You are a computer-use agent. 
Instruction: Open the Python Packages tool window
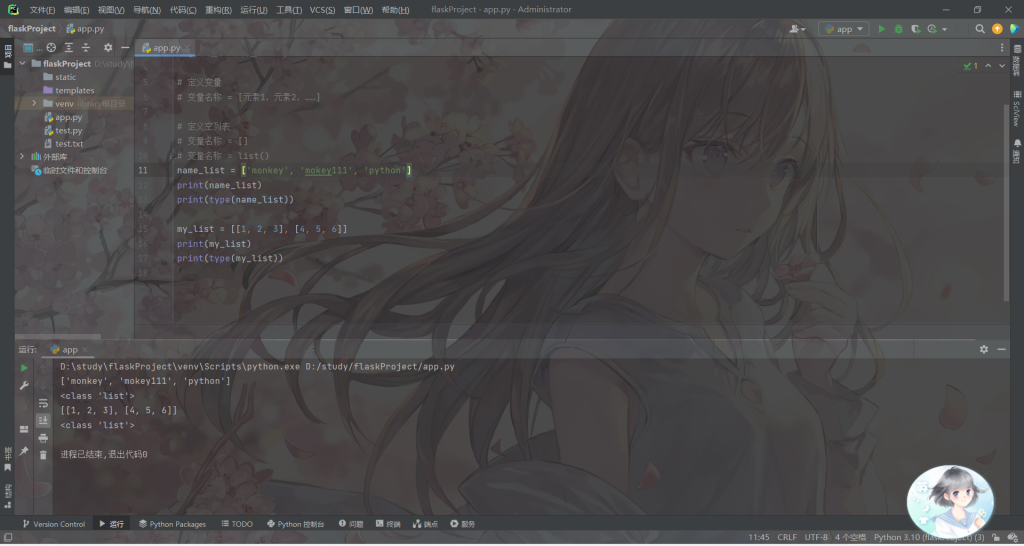pos(172,524)
